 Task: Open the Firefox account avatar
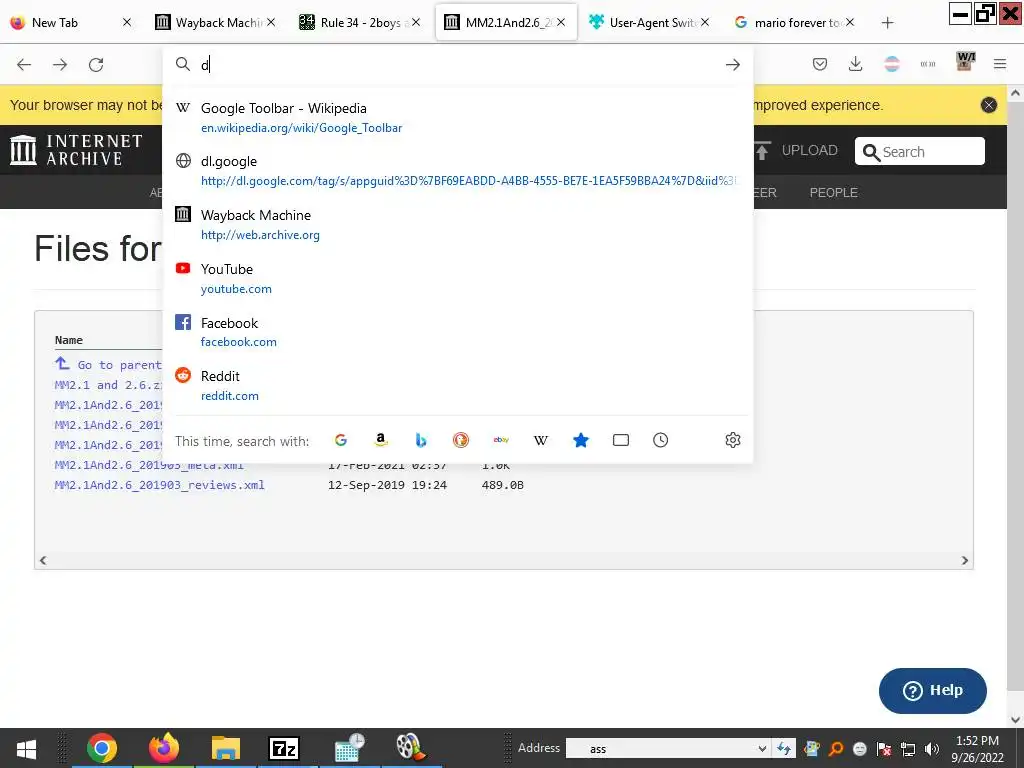[x=892, y=64]
